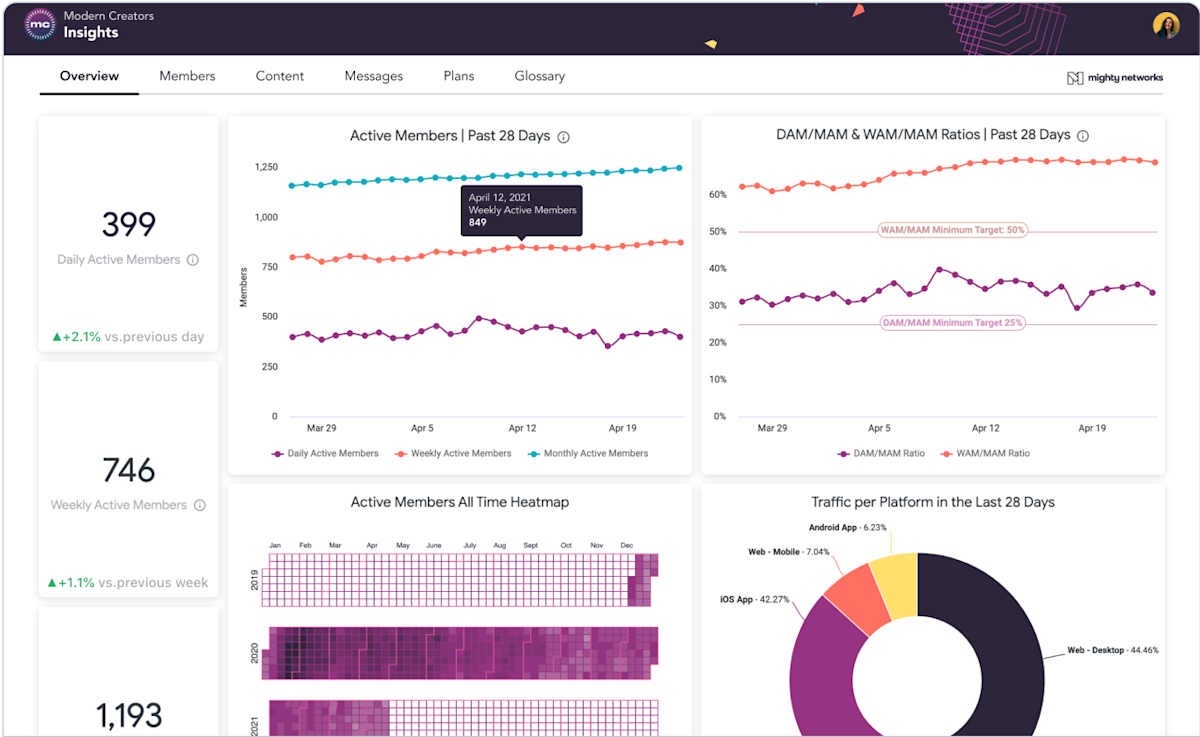Toggle Daily Active Members legend series
This screenshot has height=737, width=1200.
[325, 453]
